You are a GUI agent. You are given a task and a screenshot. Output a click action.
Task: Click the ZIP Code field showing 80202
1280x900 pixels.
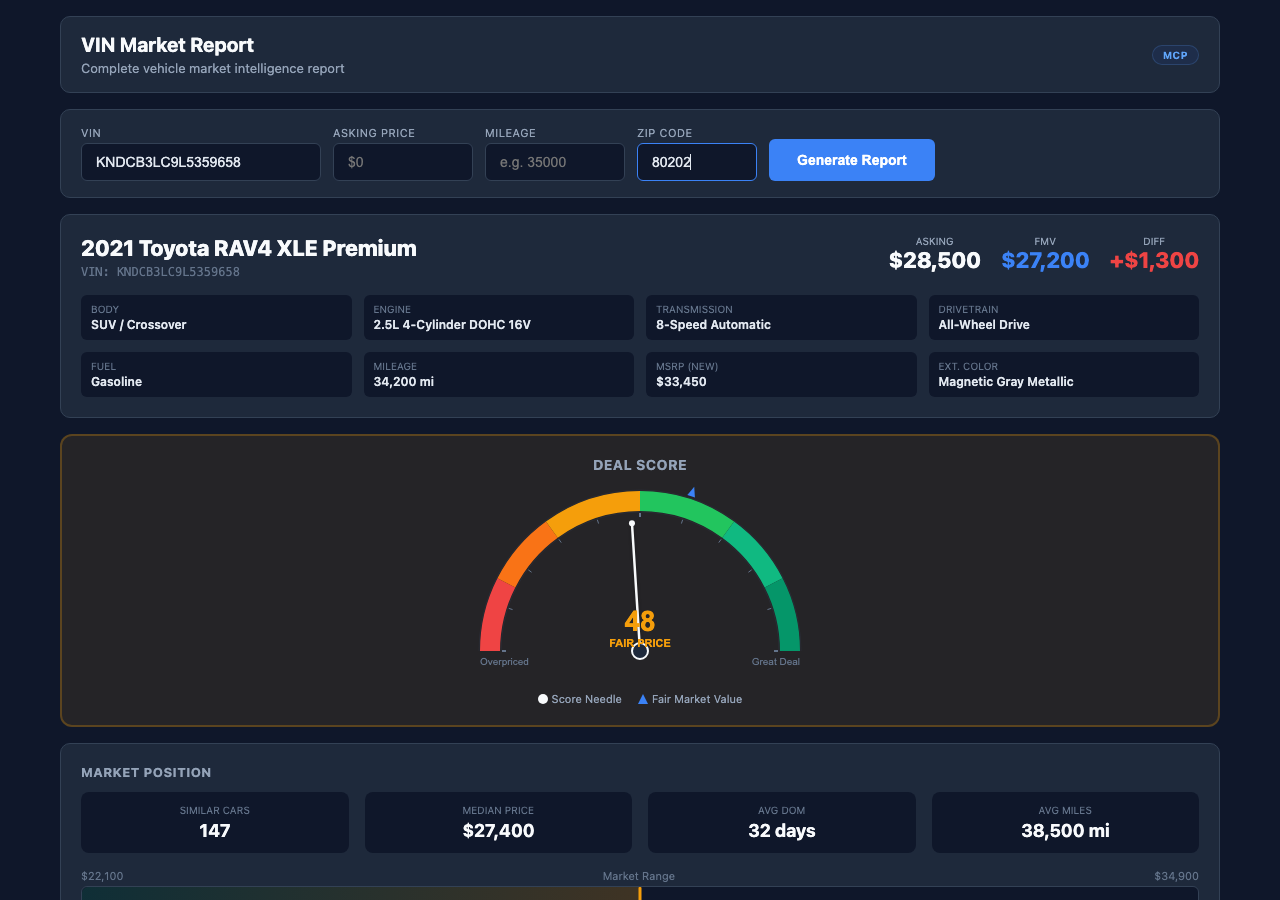pyautogui.click(x=697, y=162)
